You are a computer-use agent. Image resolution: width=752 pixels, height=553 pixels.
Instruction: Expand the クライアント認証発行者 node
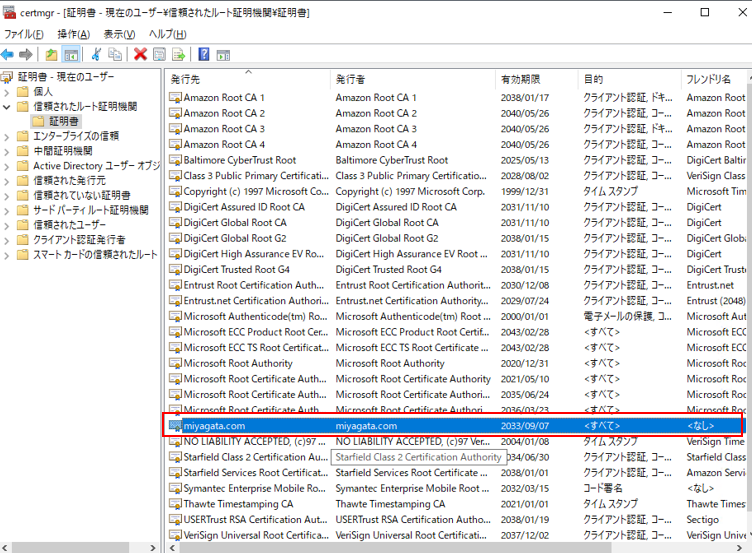coord(6,241)
